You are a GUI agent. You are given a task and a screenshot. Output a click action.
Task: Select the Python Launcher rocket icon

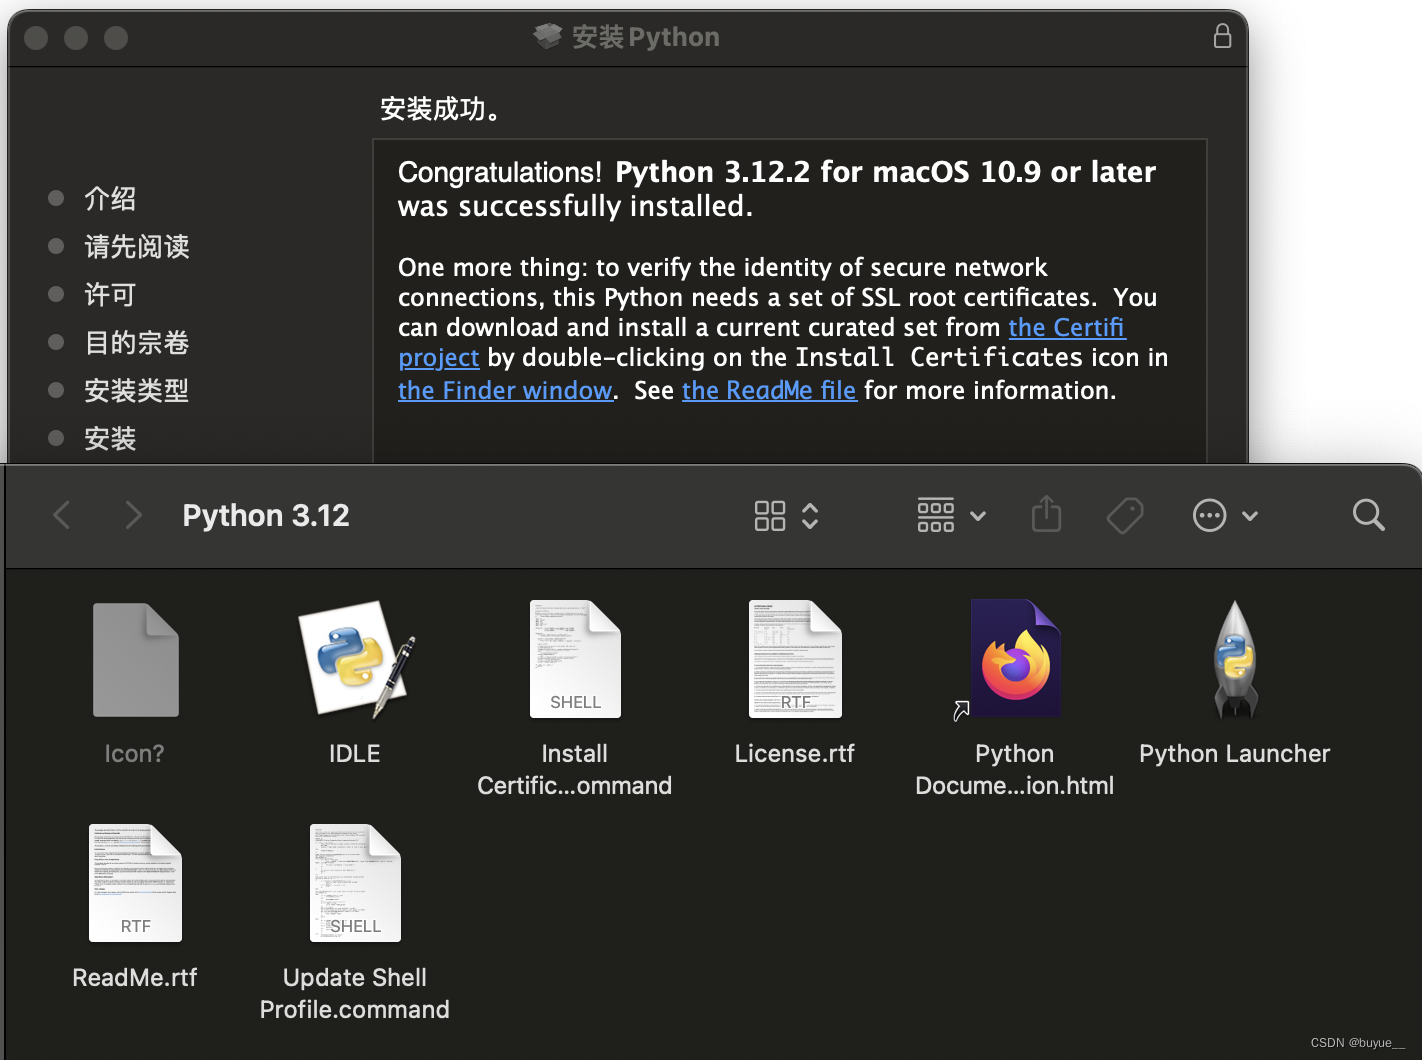tap(1235, 659)
